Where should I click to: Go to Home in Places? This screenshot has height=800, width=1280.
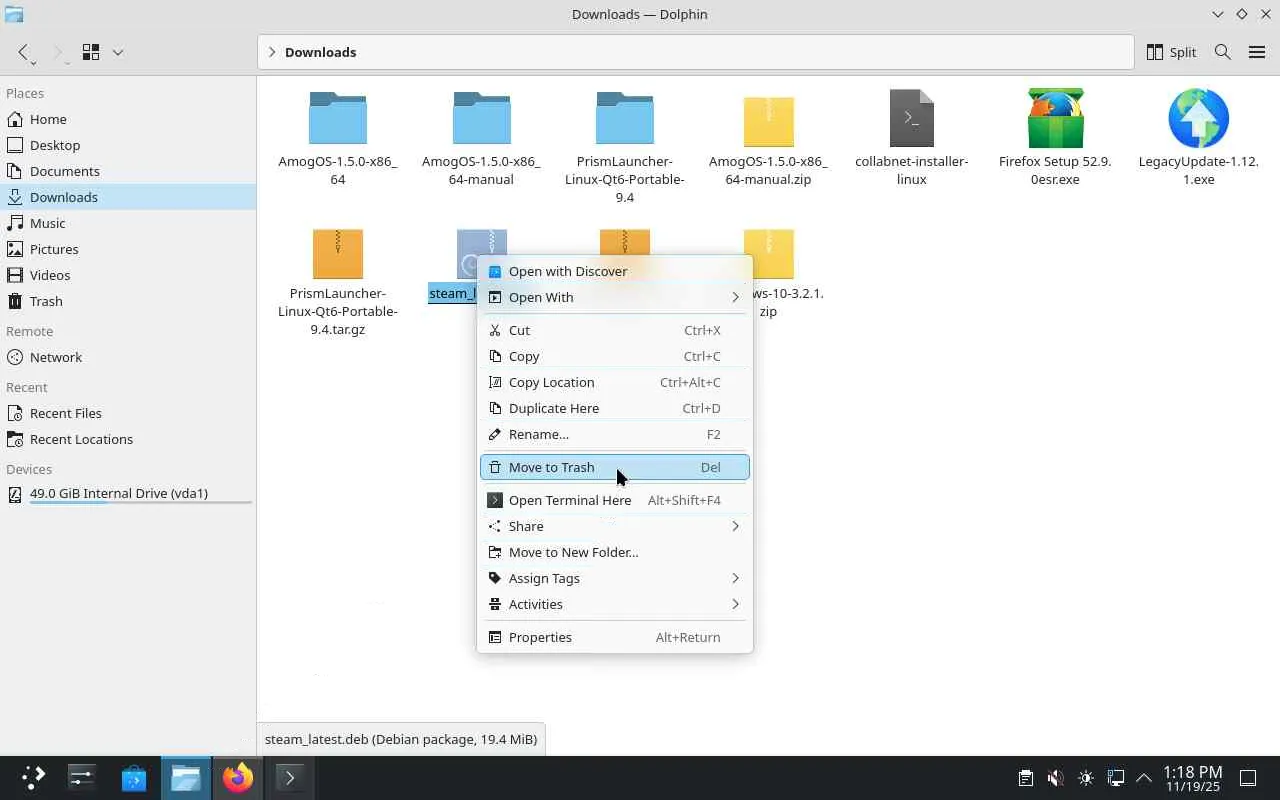(128, 119)
